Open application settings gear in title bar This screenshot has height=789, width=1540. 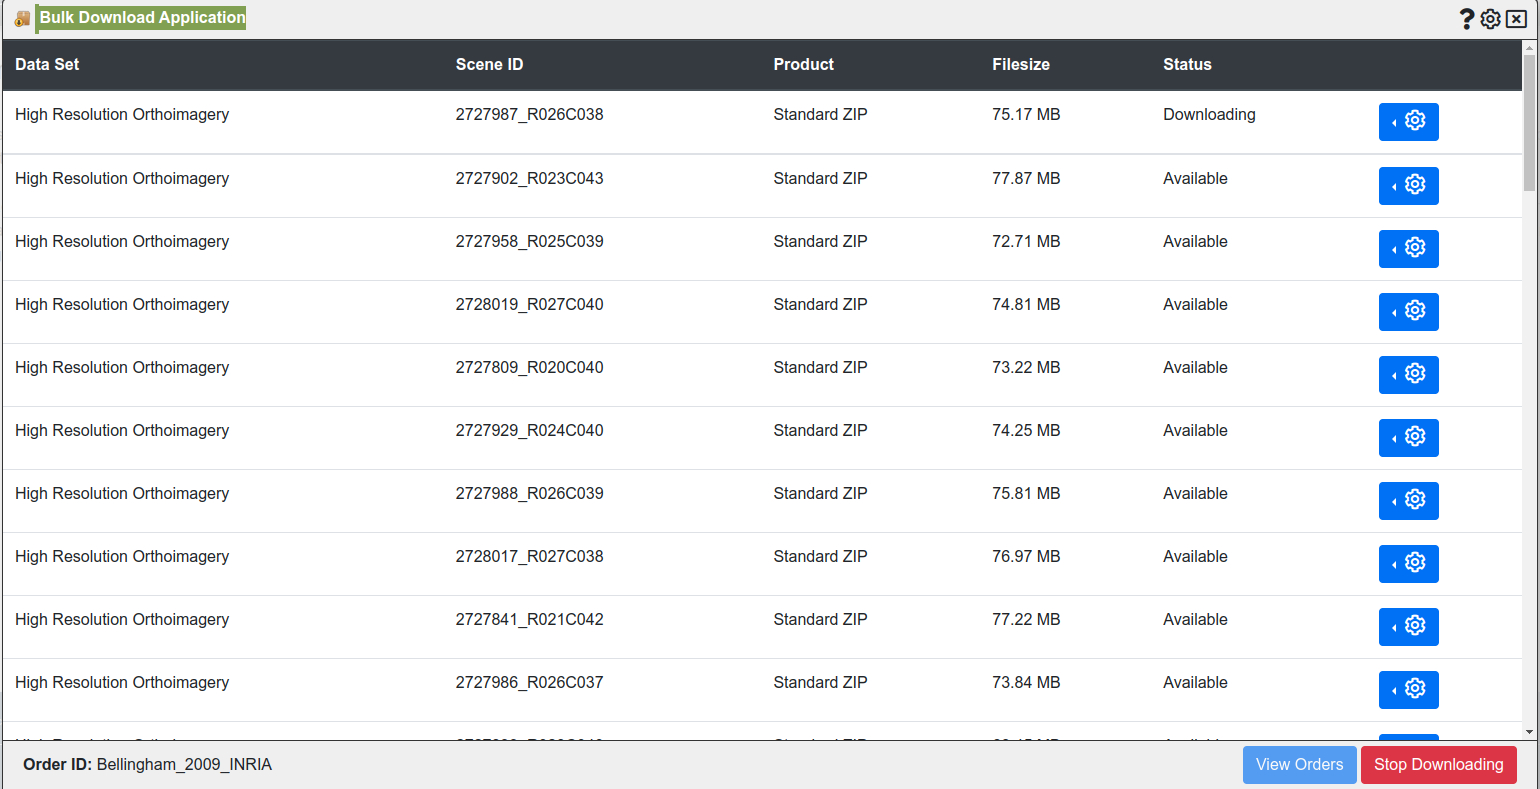1491,19
